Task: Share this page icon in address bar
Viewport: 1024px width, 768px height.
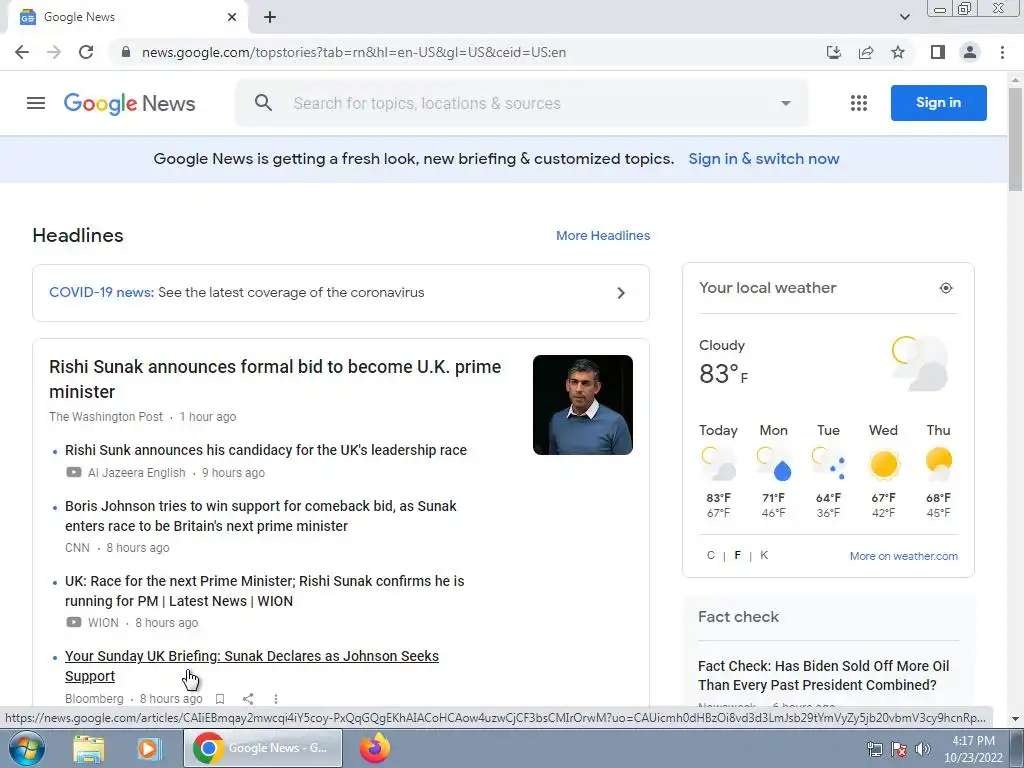Action: pyautogui.click(x=866, y=52)
